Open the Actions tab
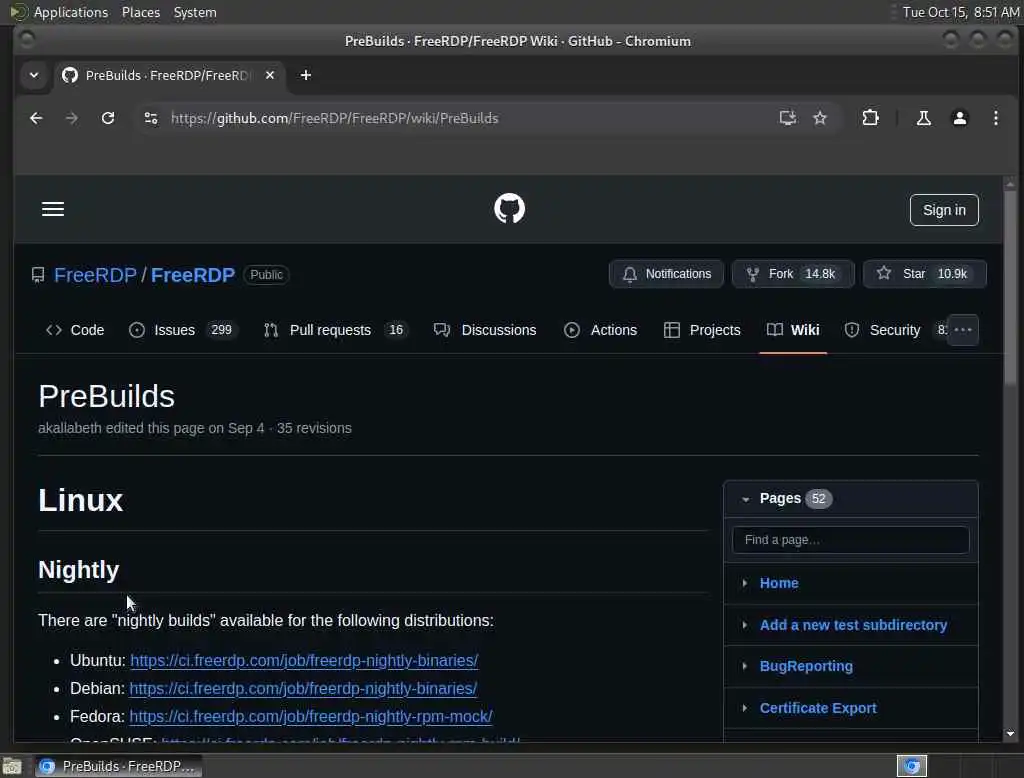This screenshot has height=778, width=1024. click(600, 331)
